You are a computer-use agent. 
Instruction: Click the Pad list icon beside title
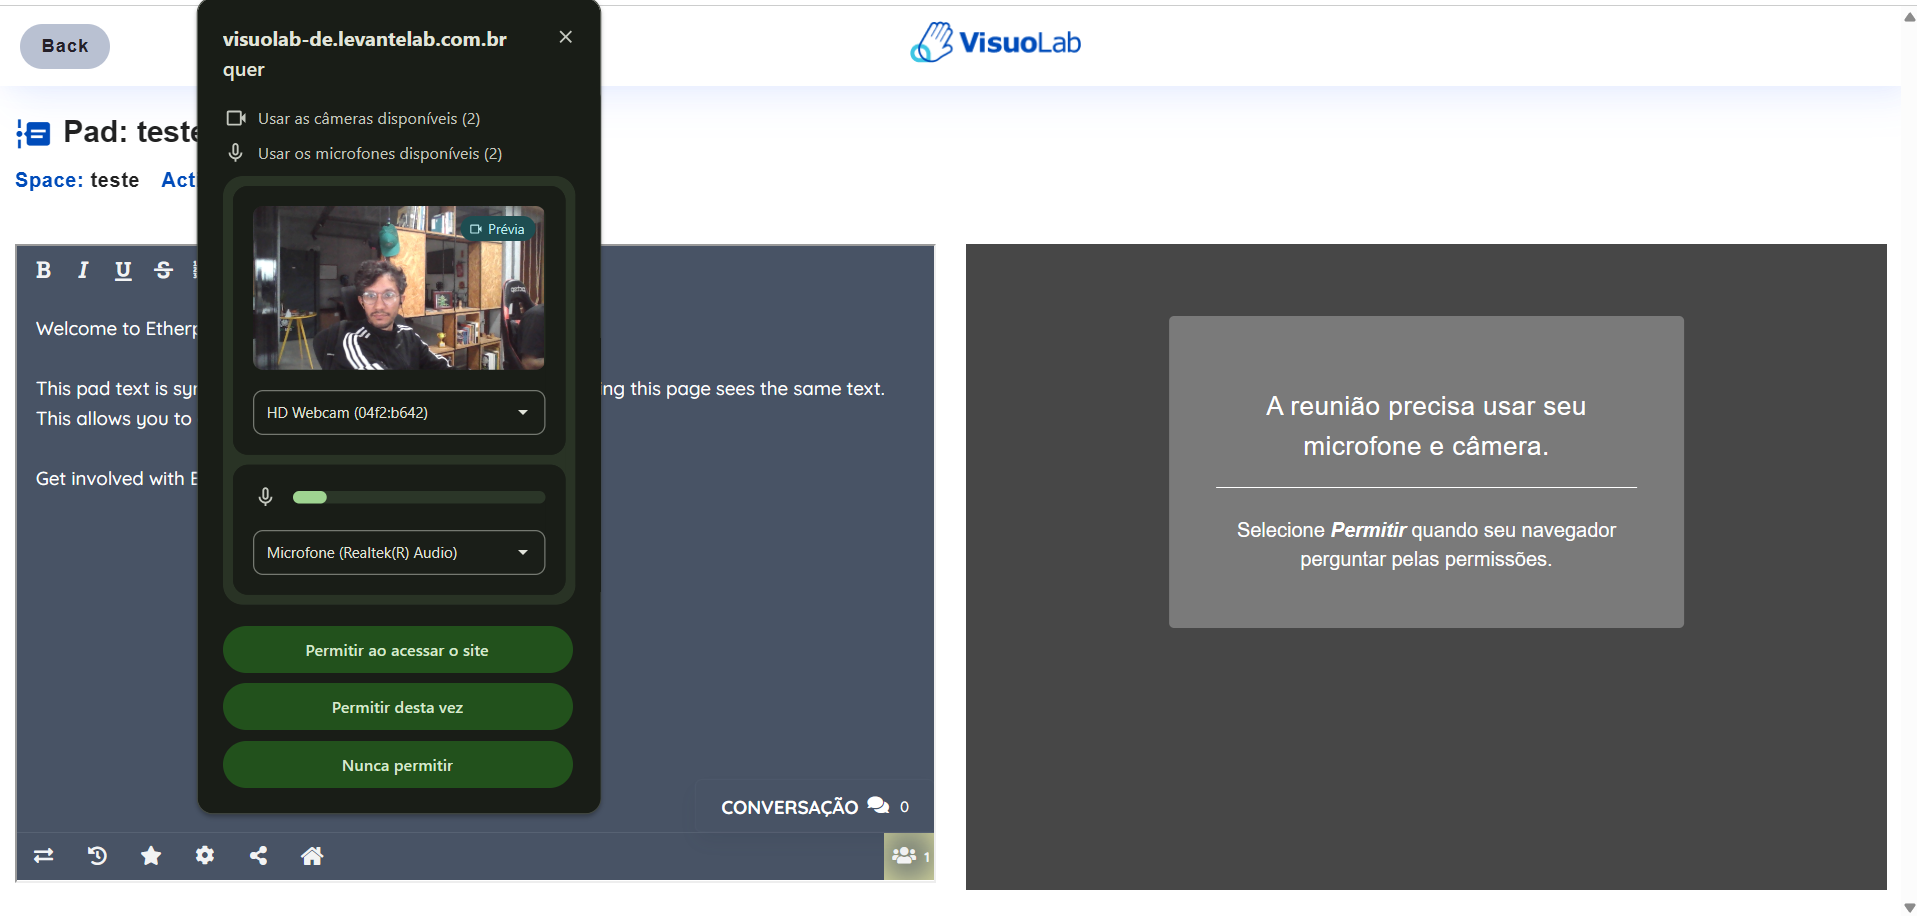pyautogui.click(x=33, y=133)
